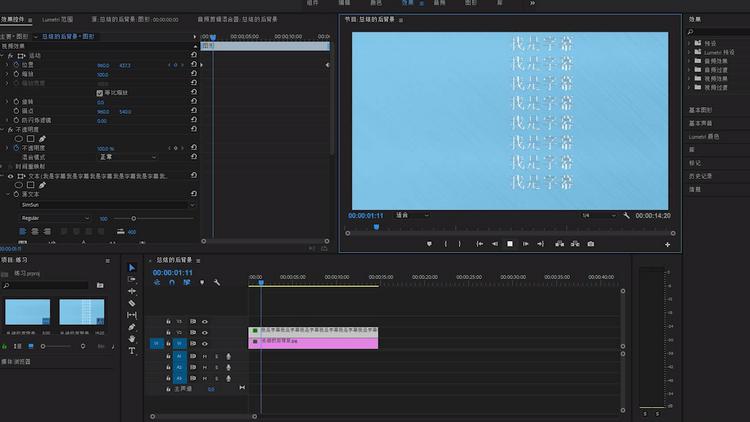Click the 历史记录 panel label
The image size is (750, 422).
700,175
